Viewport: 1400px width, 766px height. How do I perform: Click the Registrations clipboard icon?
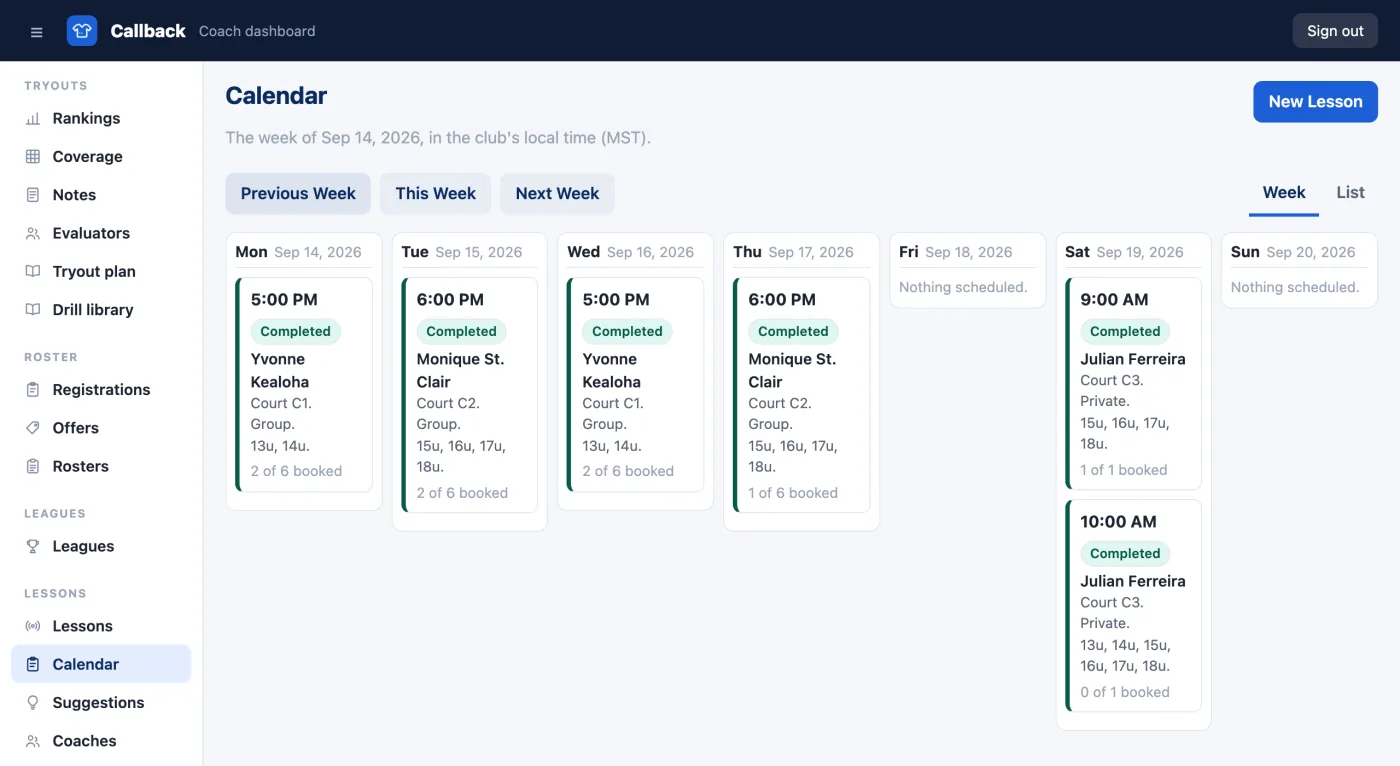33,390
